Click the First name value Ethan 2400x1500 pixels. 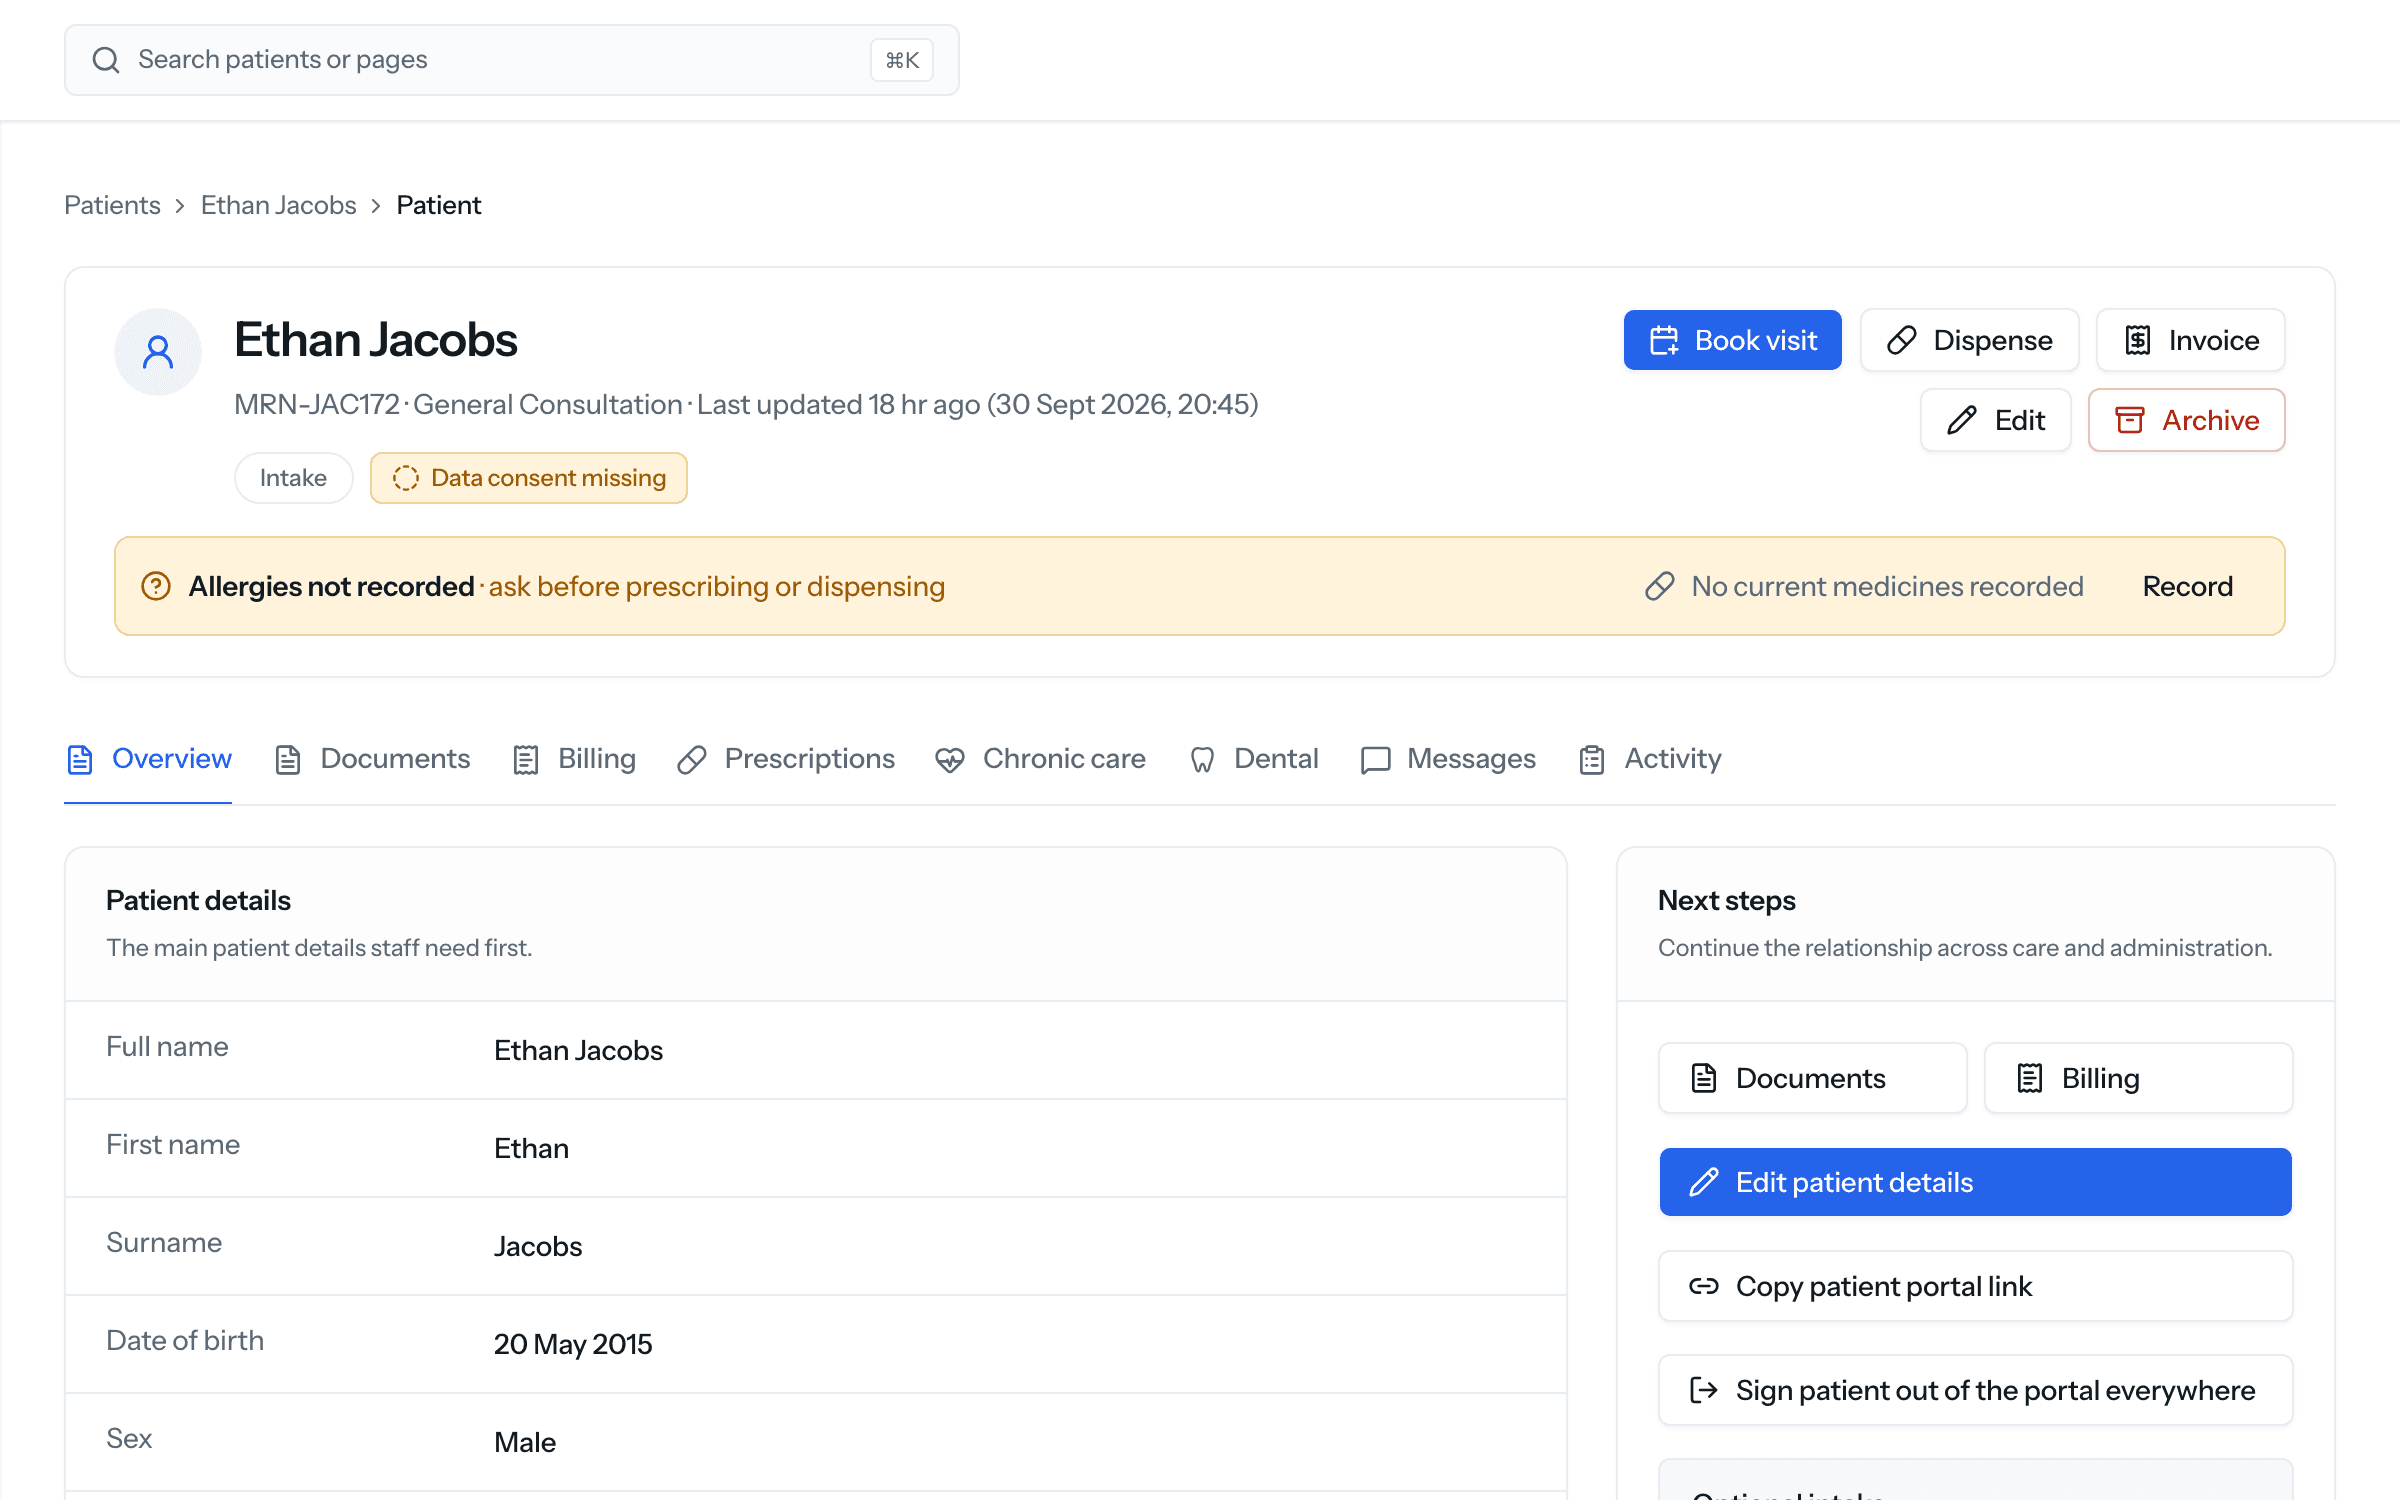point(531,1148)
